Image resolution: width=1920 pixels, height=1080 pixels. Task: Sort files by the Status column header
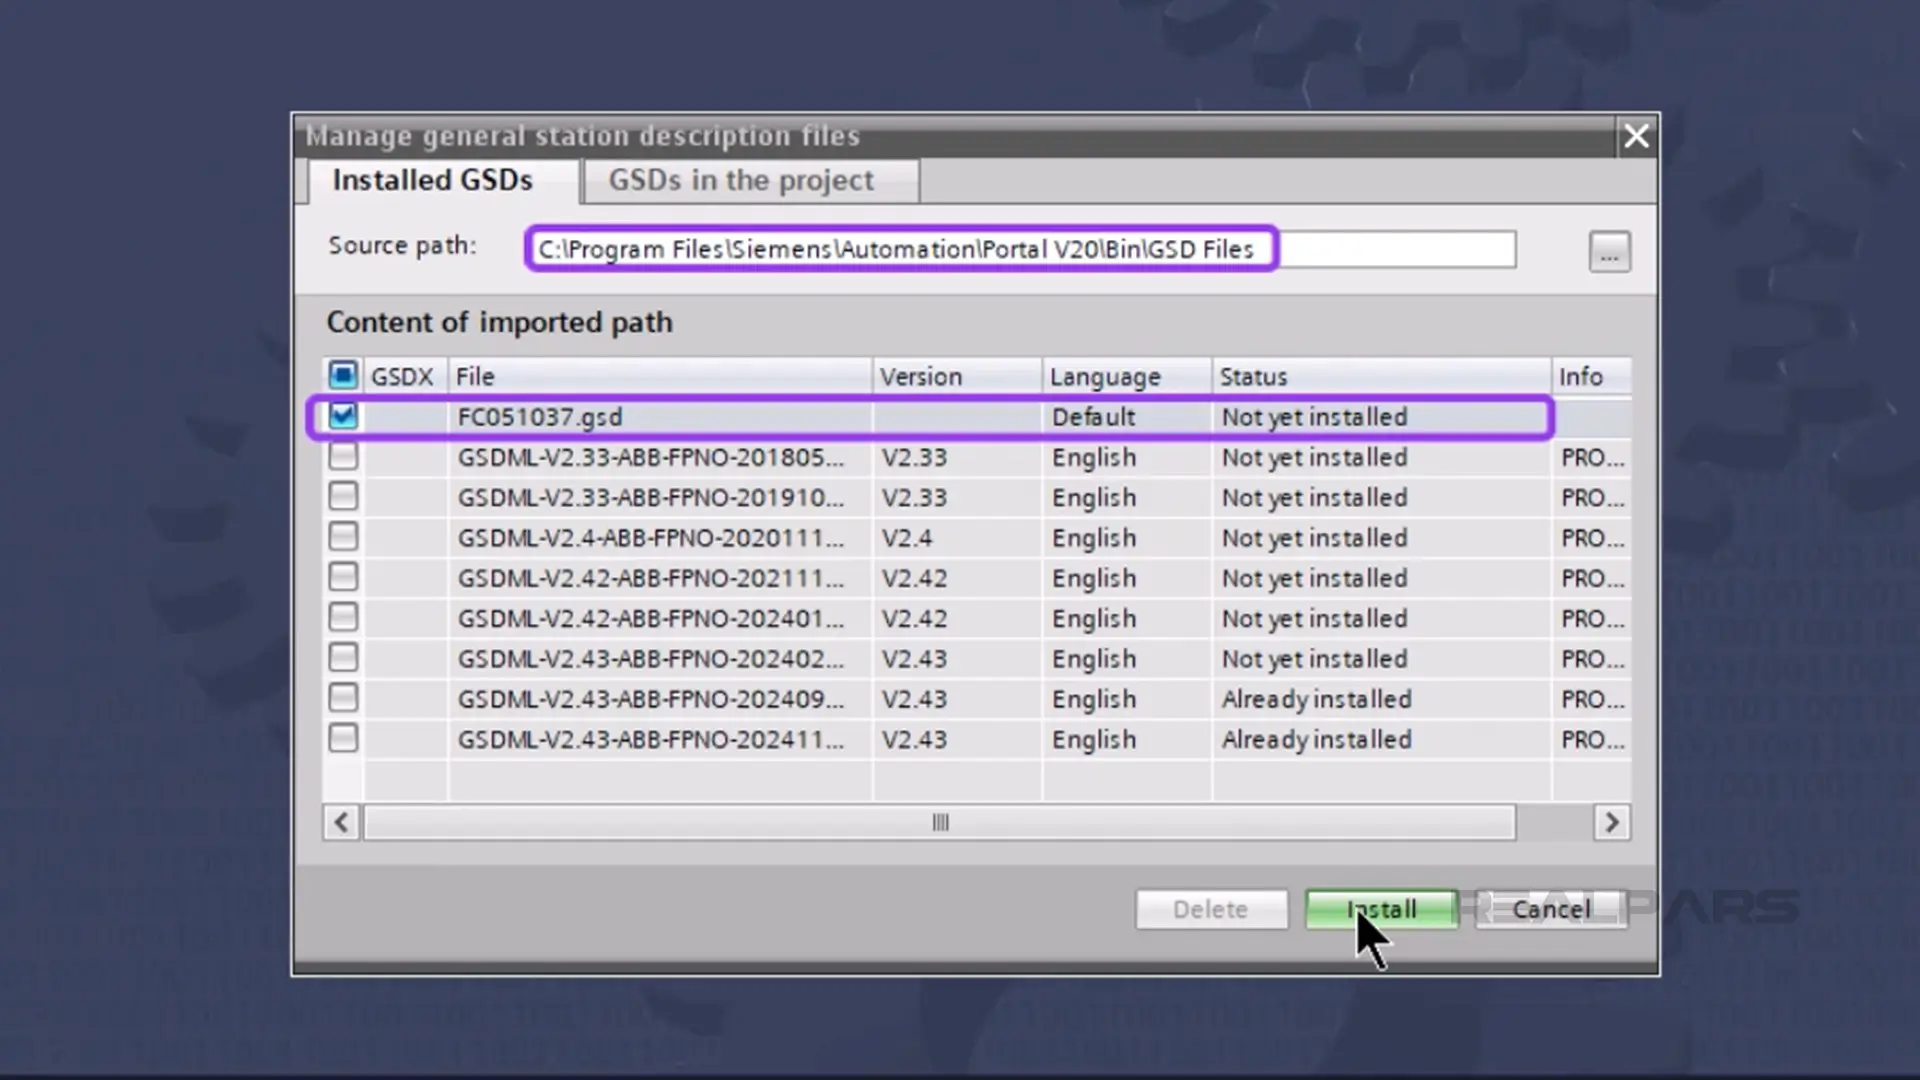coord(1253,376)
